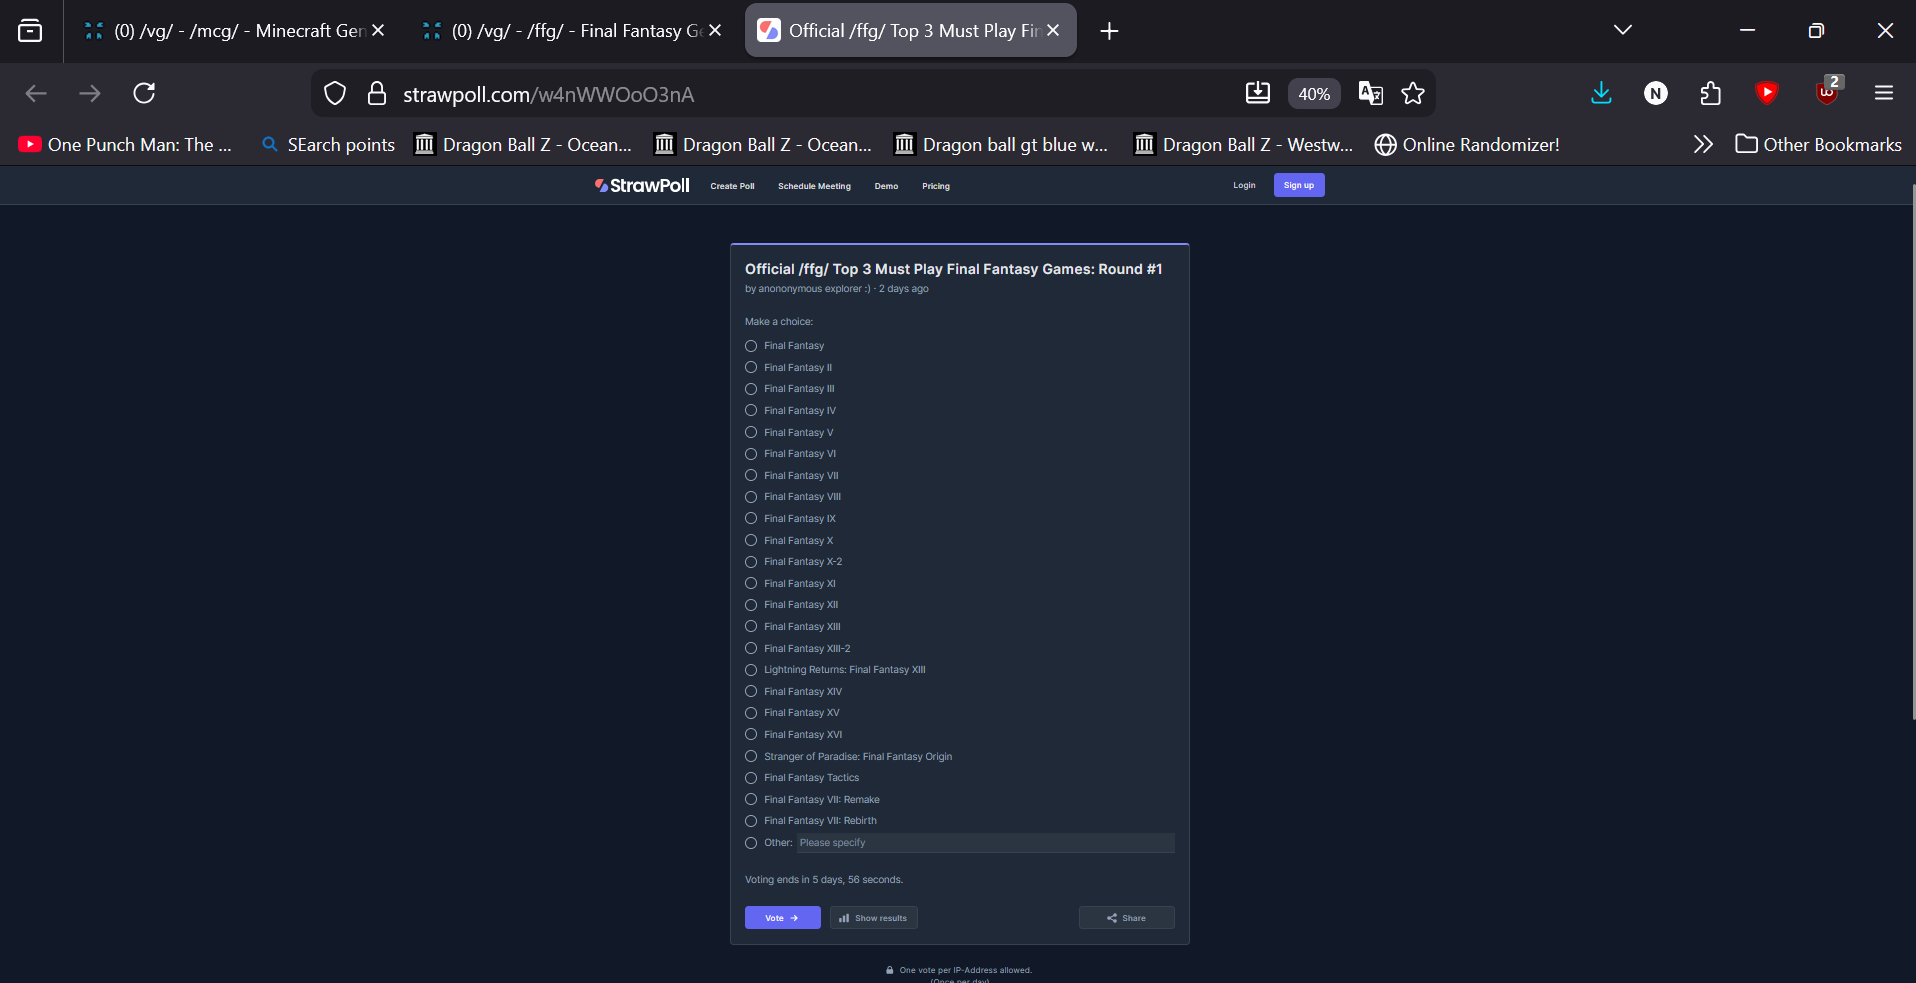1916x983 pixels.
Task: Submit the poll with the Vote button
Action: pyautogui.click(x=783, y=918)
